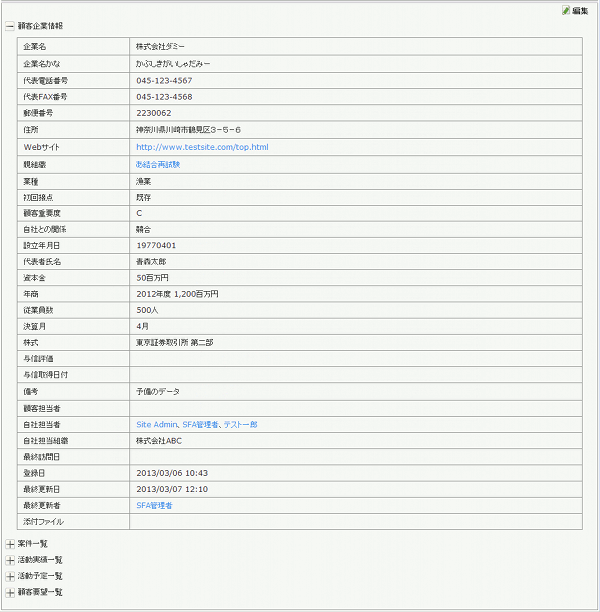Click the 与信評価 field label
600x612 pixels.
(x=38, y=359)
